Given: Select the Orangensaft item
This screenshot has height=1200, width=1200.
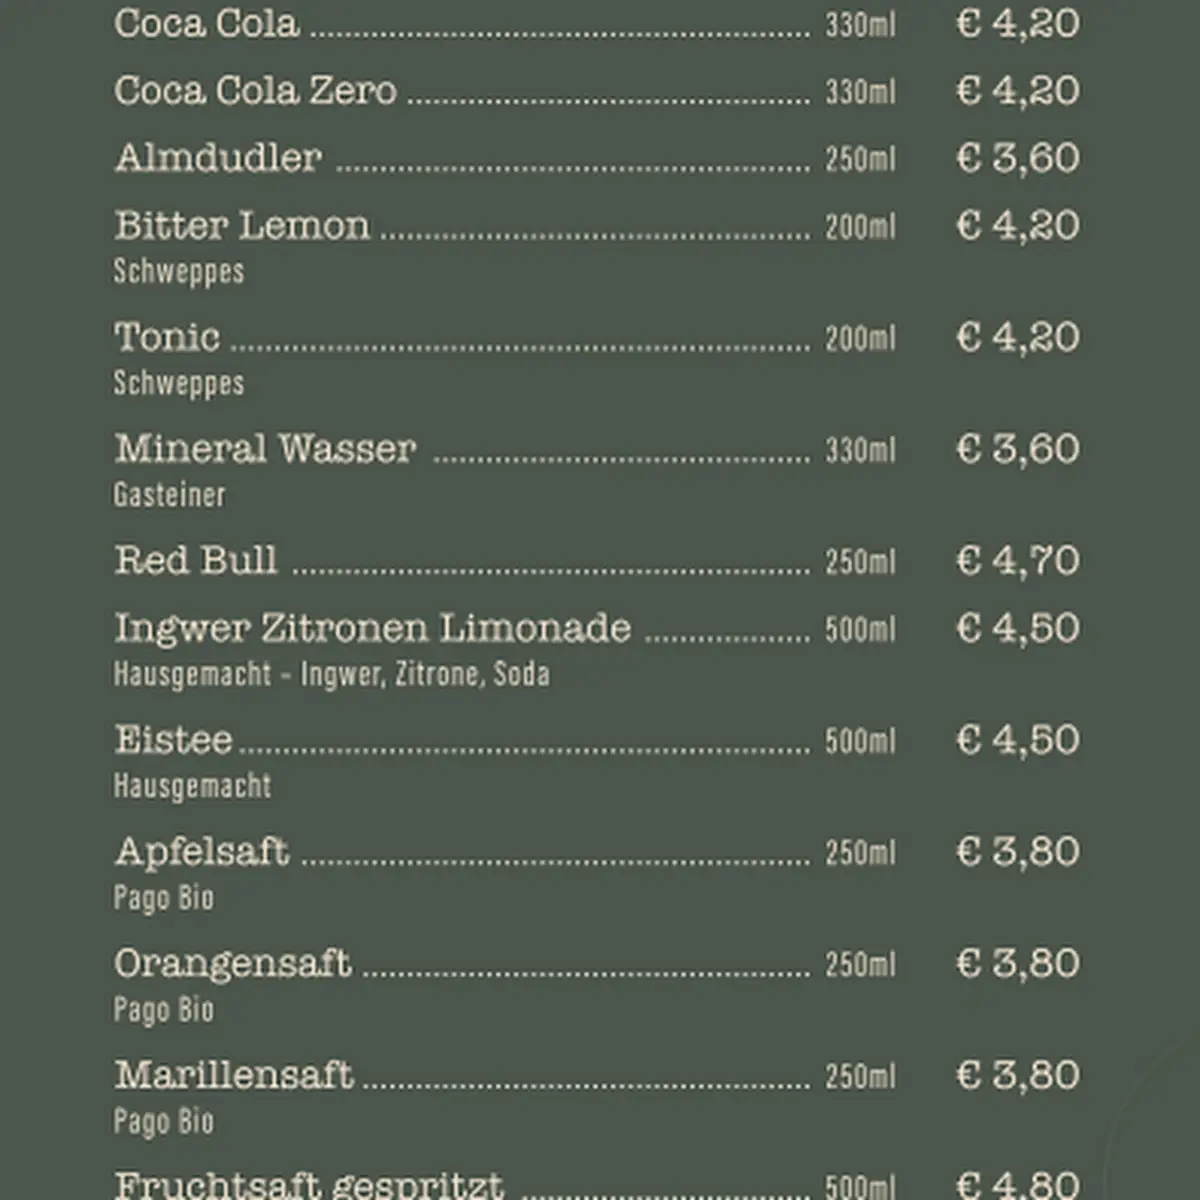Looking at the screenshot, I should tap(232, 964).
